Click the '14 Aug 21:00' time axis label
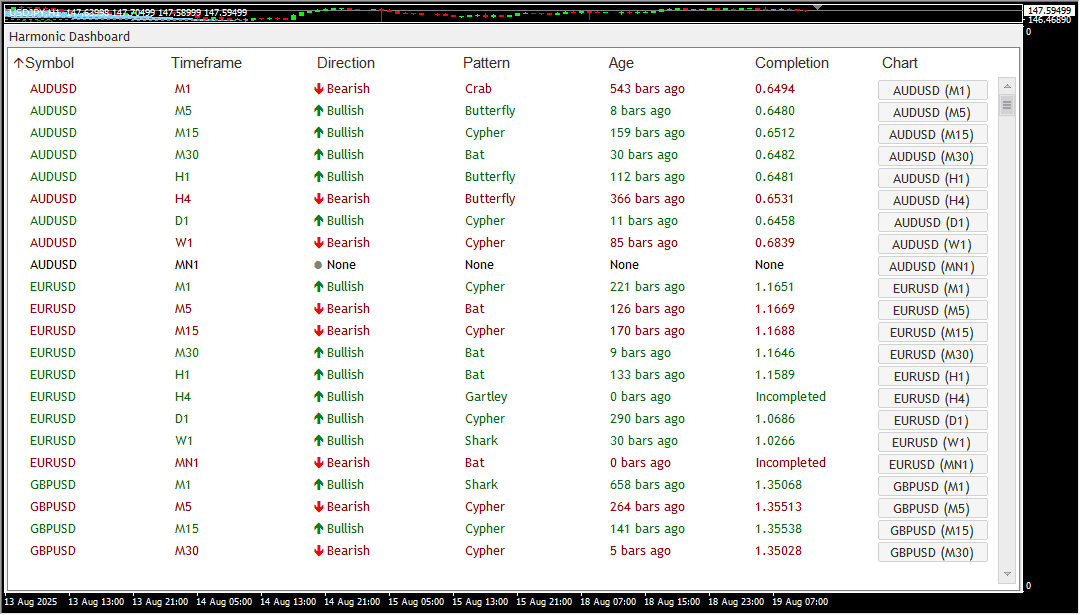1080x615 pixels. click(x=352, y=603)
